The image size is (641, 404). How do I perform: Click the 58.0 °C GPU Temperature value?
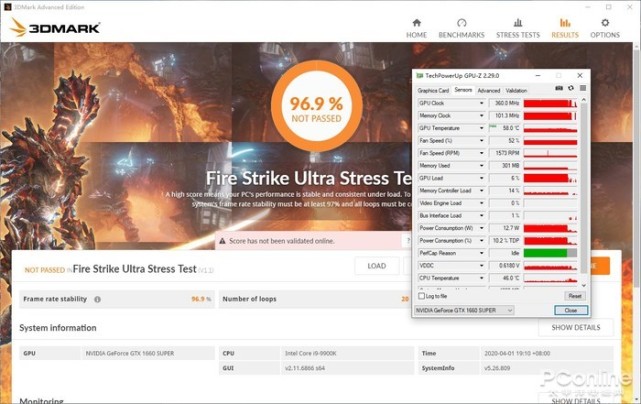(505, 128)
